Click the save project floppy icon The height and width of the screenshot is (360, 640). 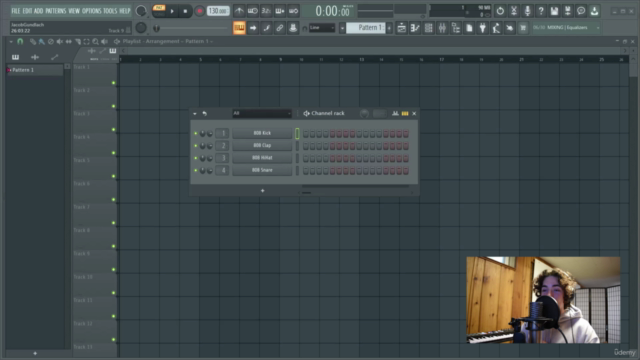pos(554,11)
